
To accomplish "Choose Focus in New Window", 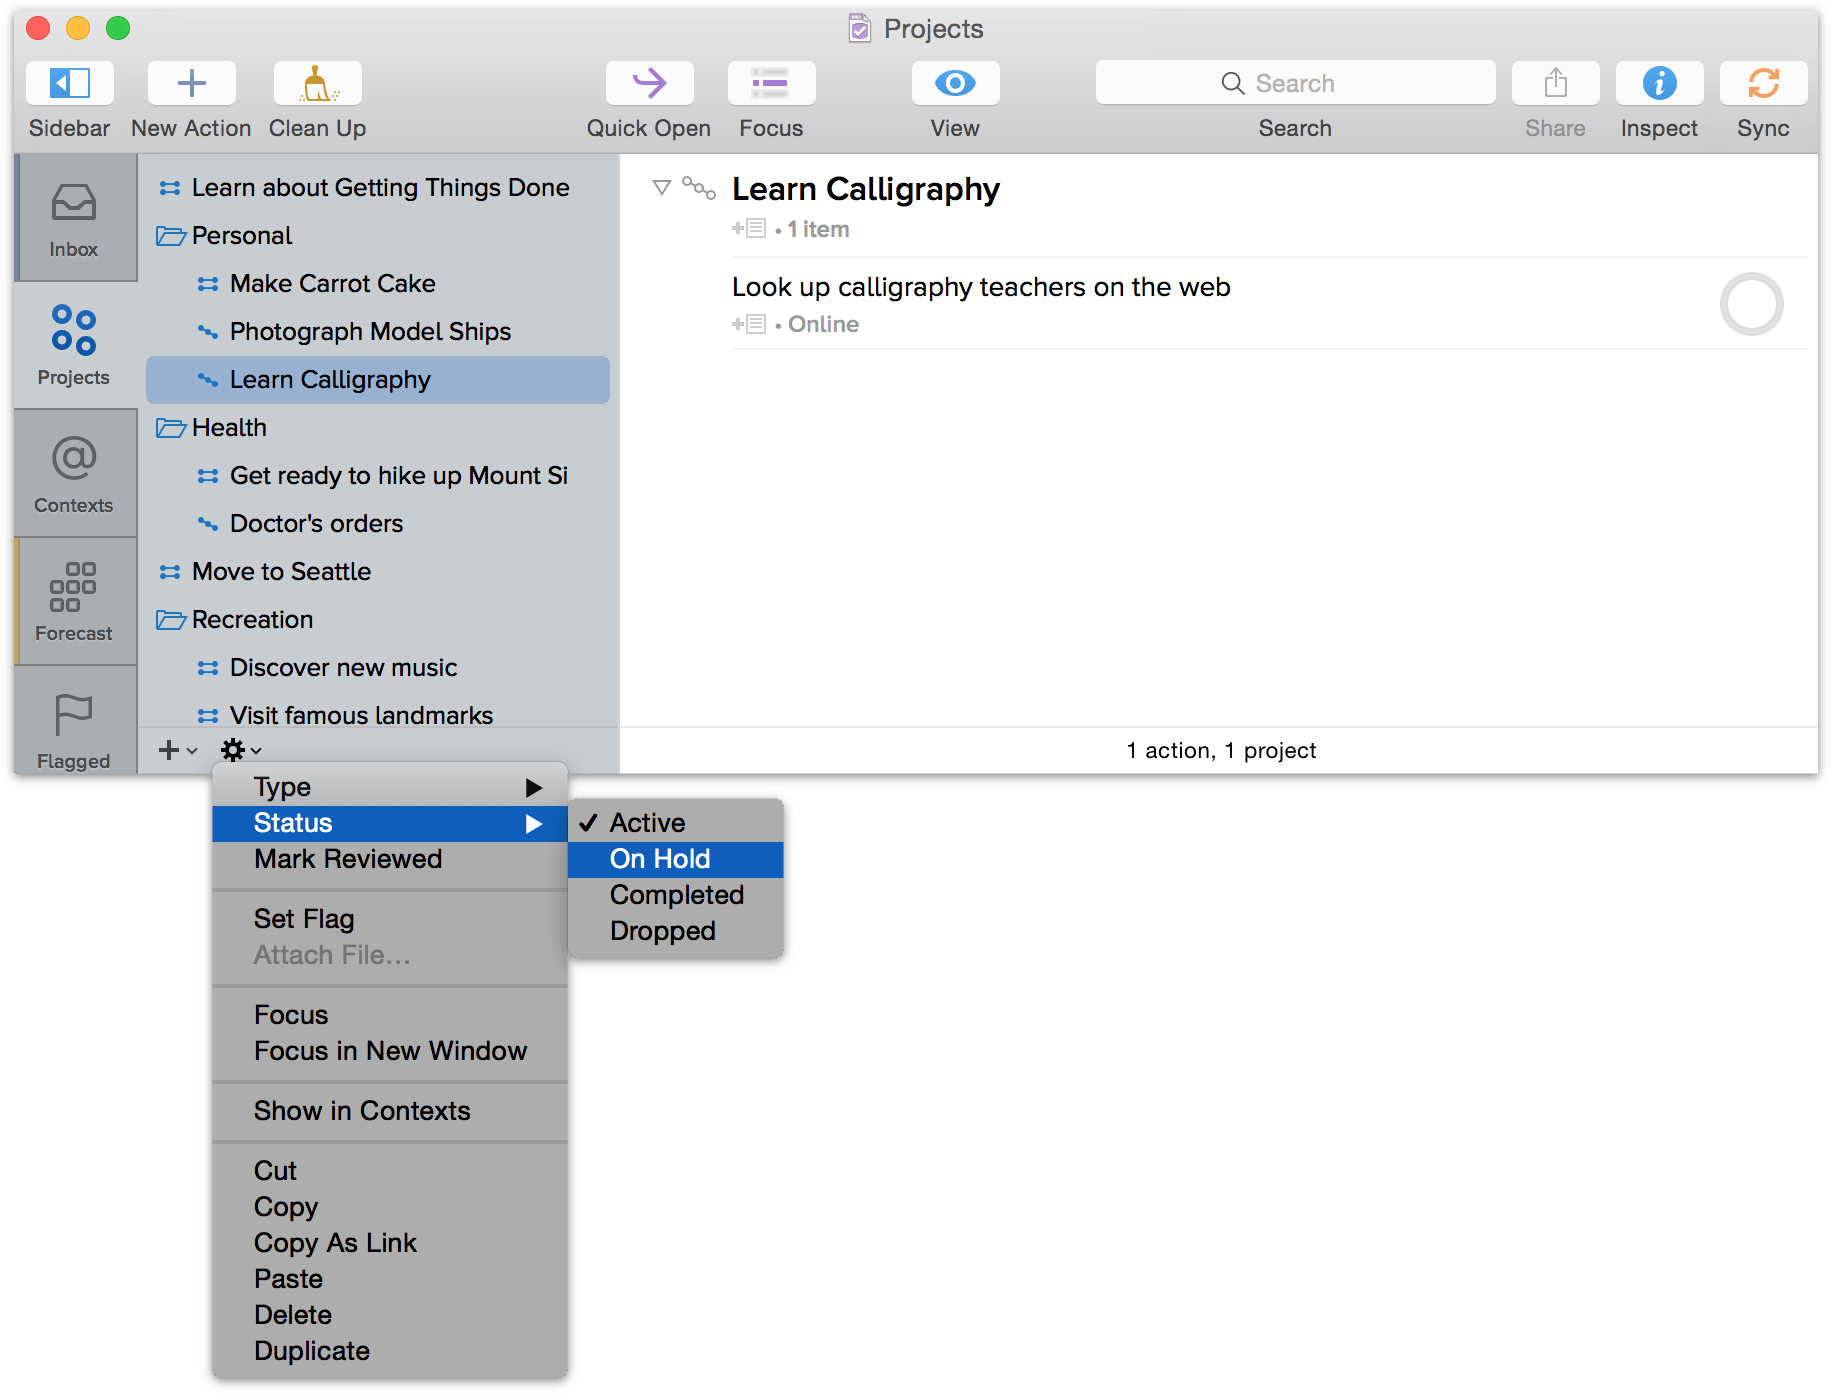I will 390,1051.
